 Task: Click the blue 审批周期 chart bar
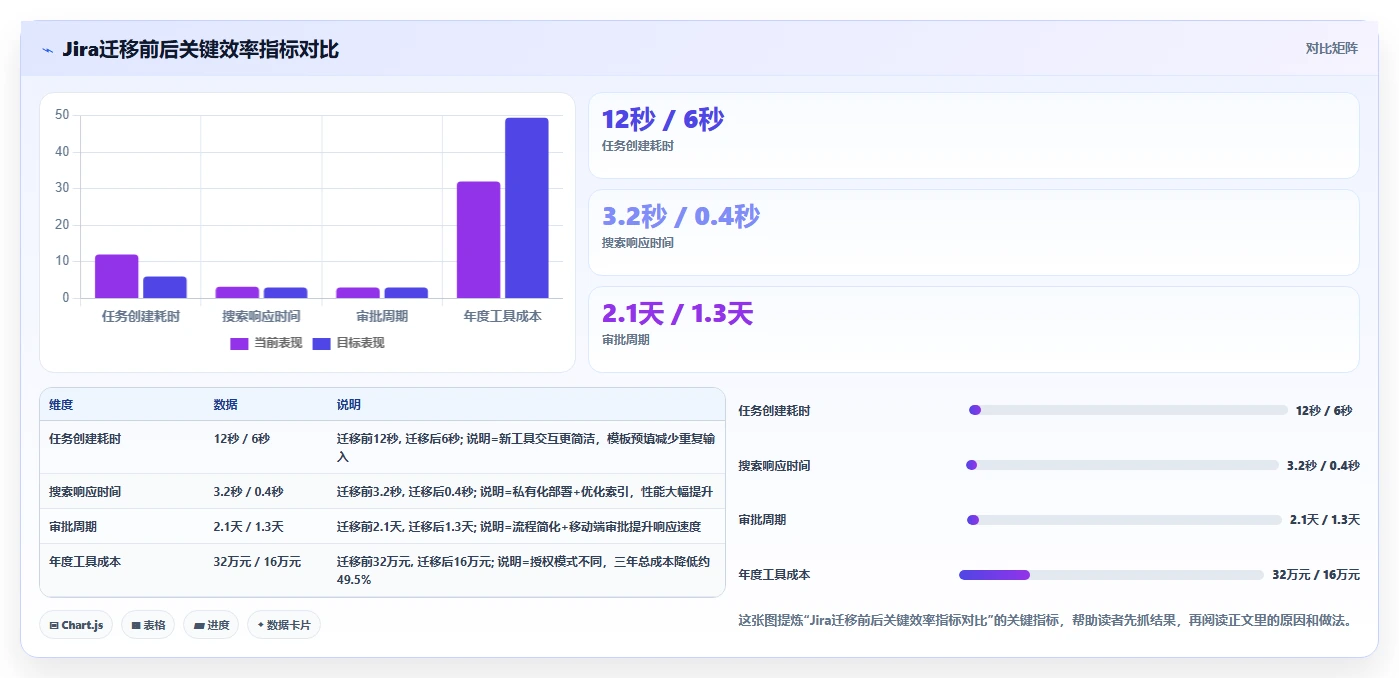406,293
